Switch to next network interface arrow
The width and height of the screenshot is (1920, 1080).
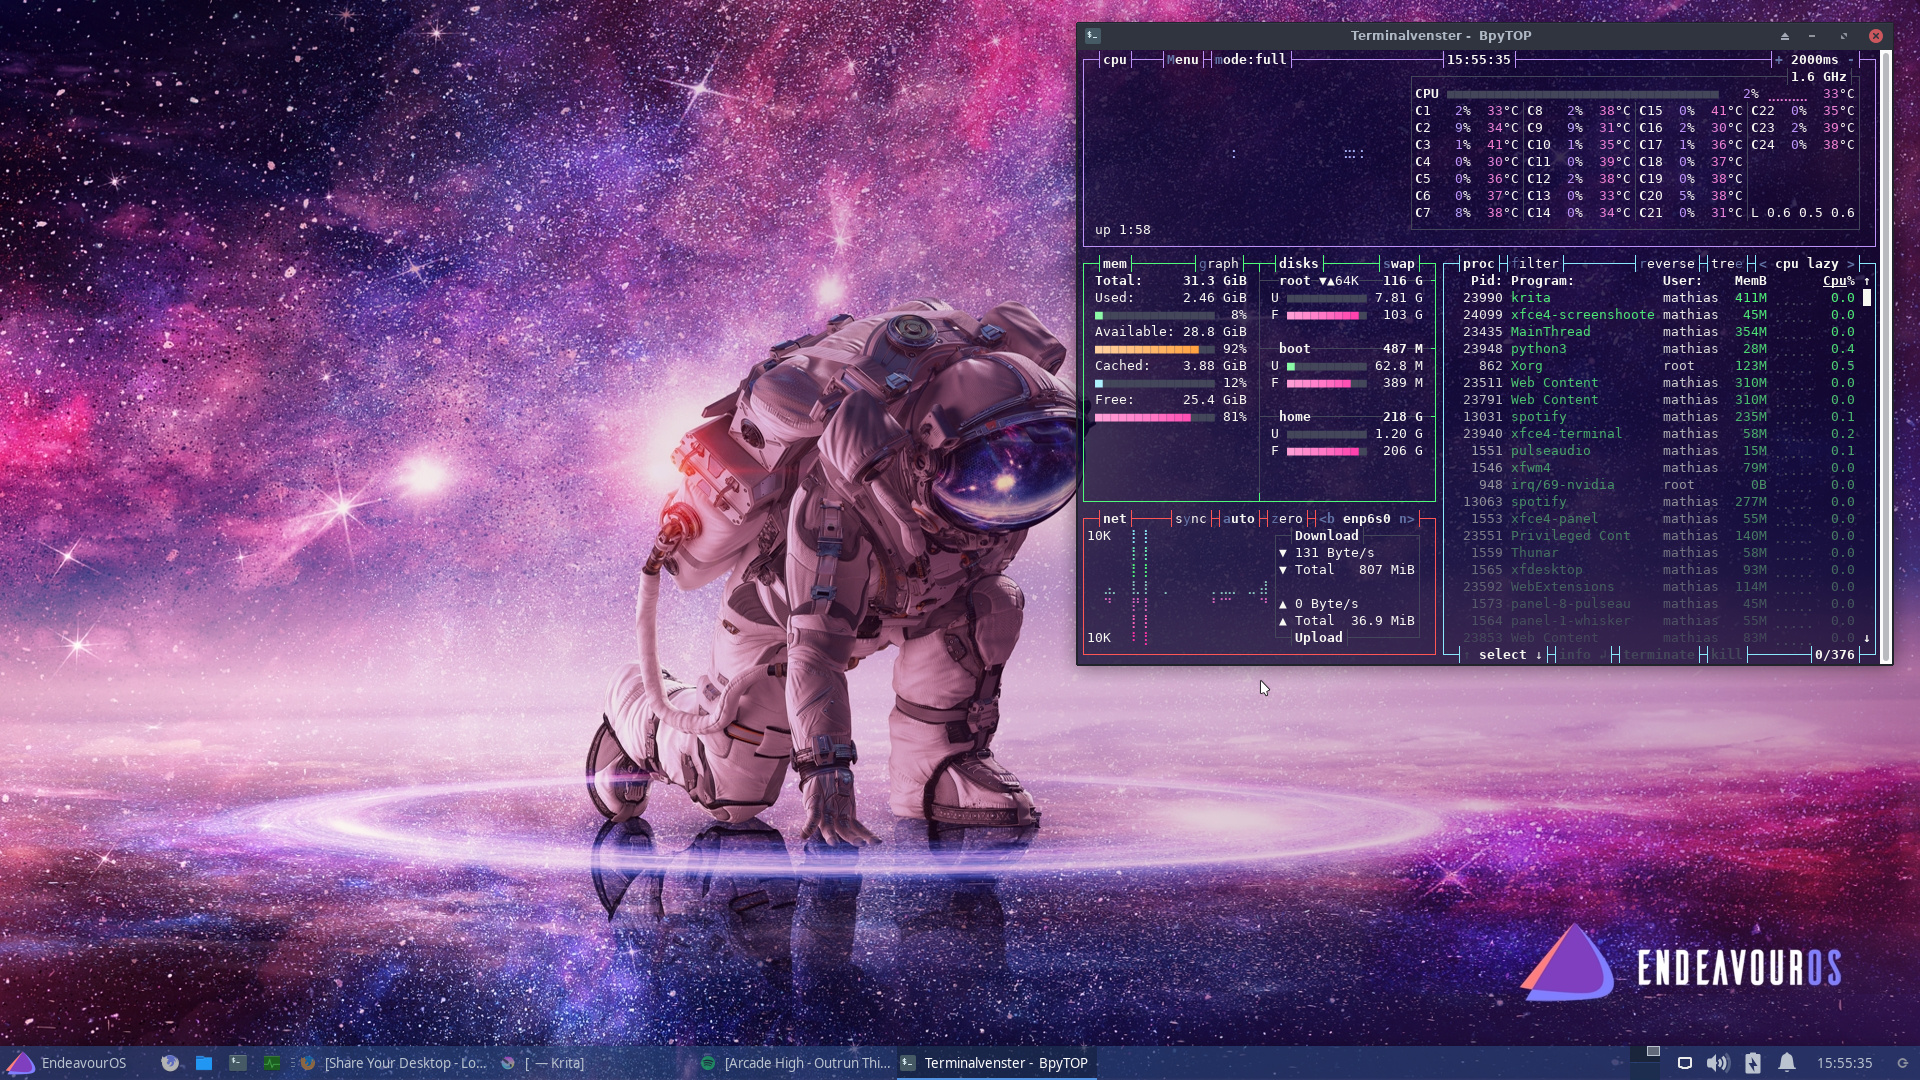(x=1407, y=519)
